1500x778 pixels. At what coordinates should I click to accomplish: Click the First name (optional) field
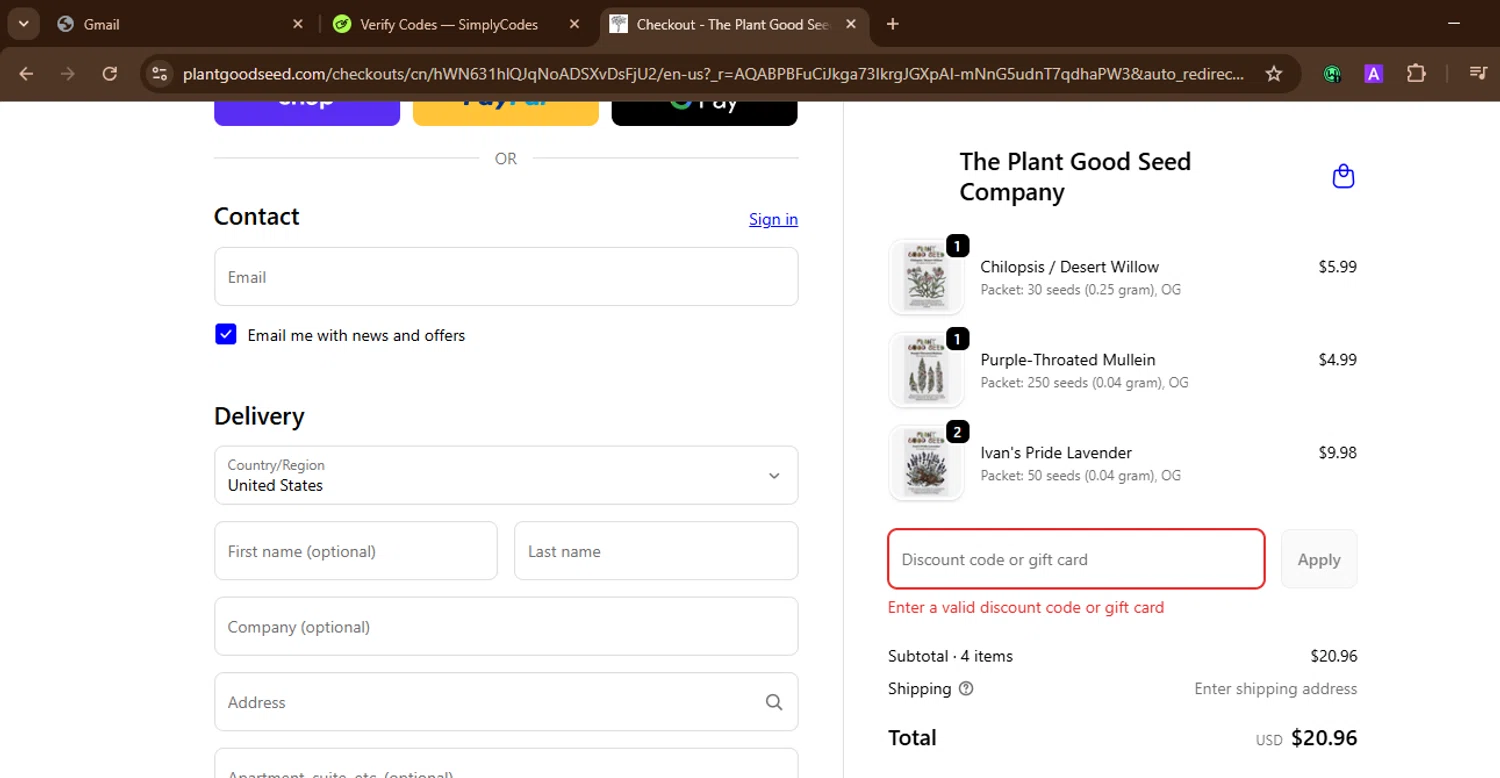point(356,551)
